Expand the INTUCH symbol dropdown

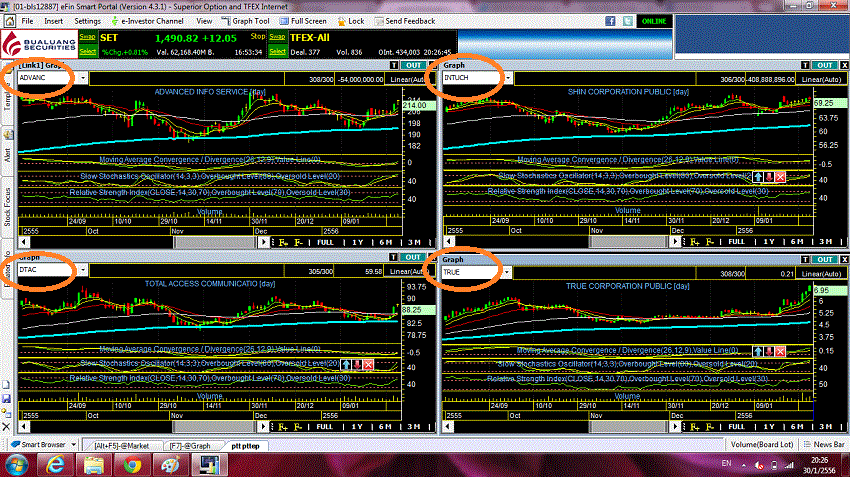coord(508,78)
